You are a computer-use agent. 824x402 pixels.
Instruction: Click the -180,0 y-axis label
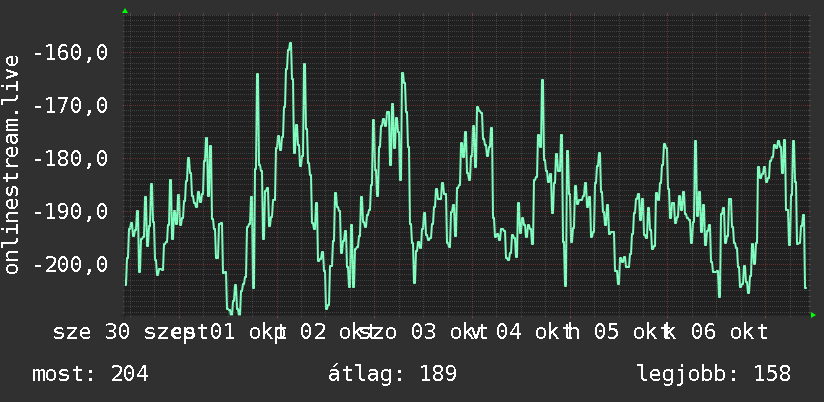coord(70,158)
